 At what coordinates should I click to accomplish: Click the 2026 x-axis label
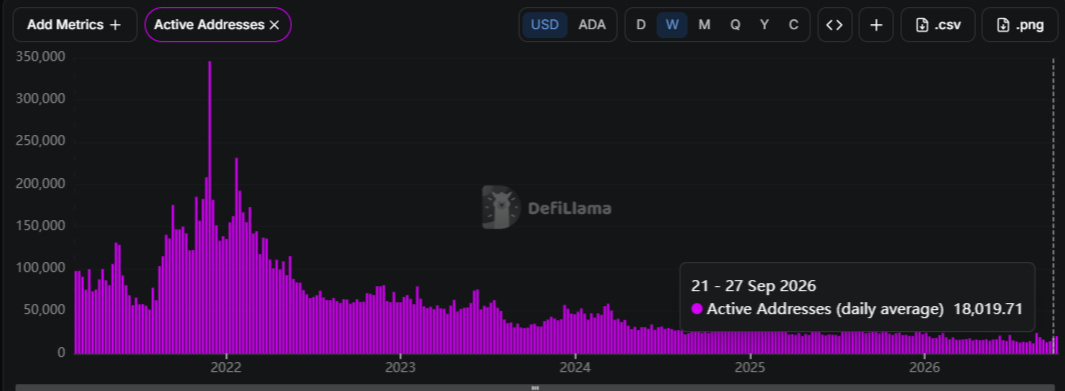924,367
